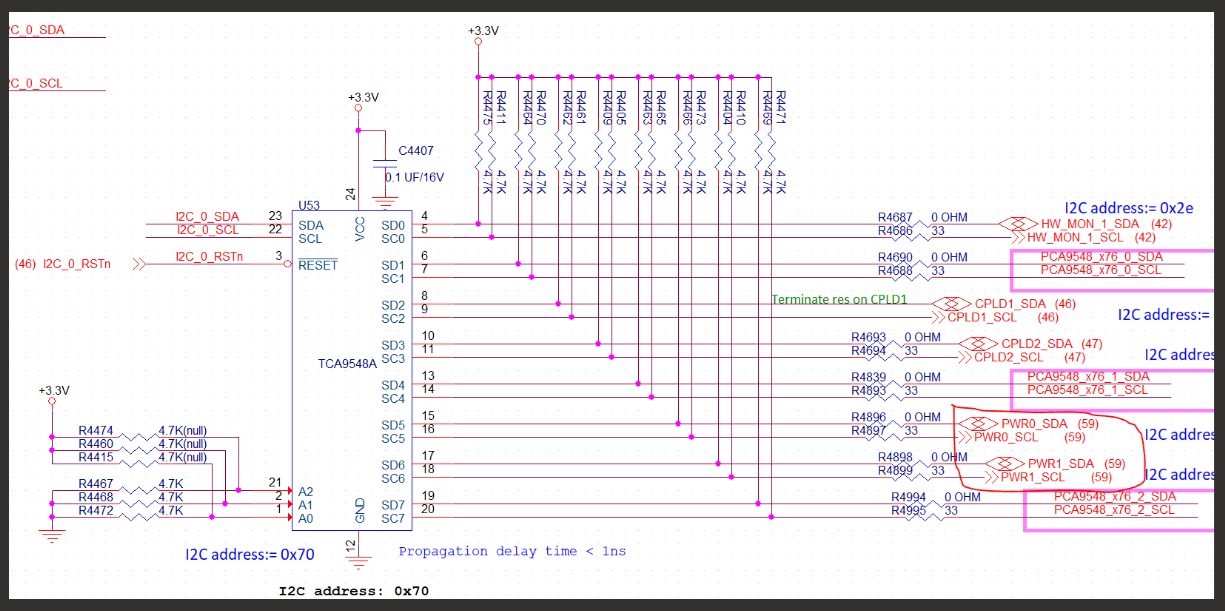Click the PCA9548_x76_0_SCL net label
This screenshot has height=611, width=1225.
coord(1100,270)
